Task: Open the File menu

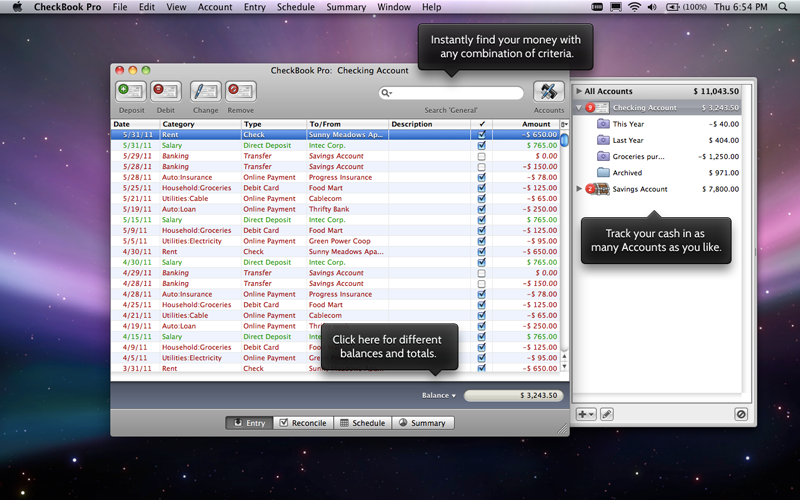Action: 120,7
